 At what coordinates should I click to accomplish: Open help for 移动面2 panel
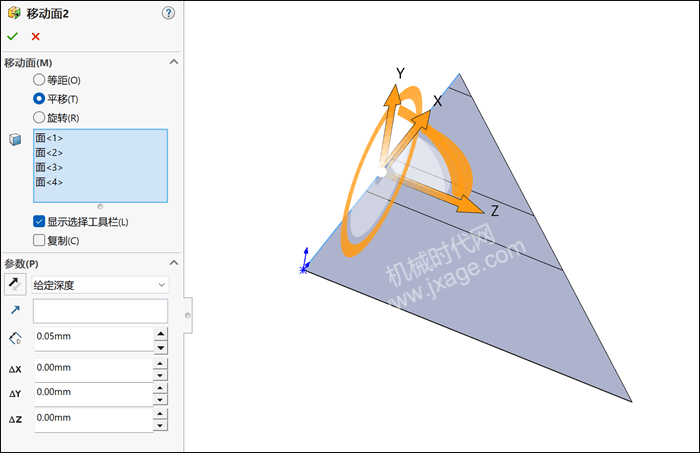[168, 13]
